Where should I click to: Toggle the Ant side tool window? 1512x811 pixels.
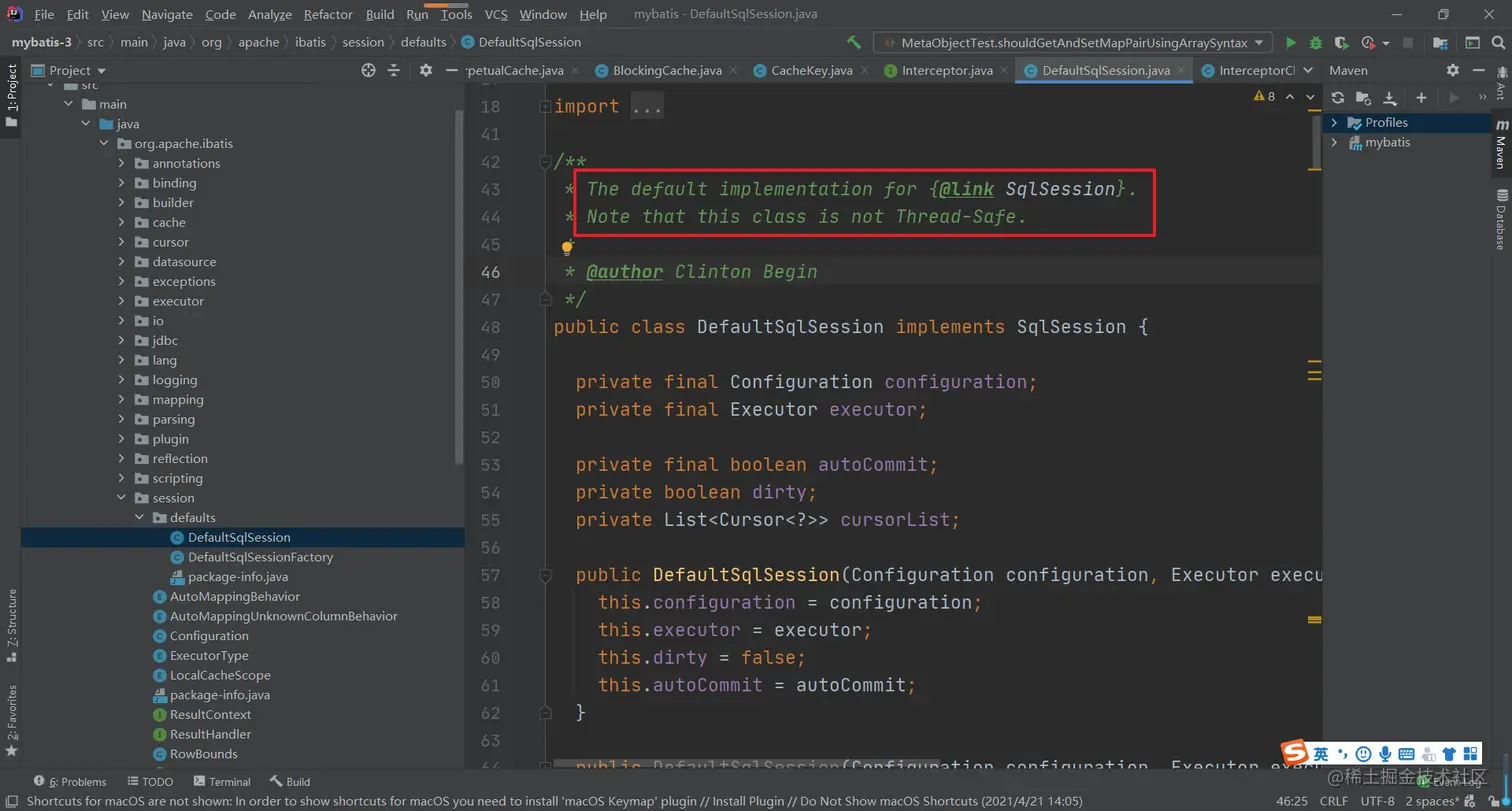click(1501, 83)
